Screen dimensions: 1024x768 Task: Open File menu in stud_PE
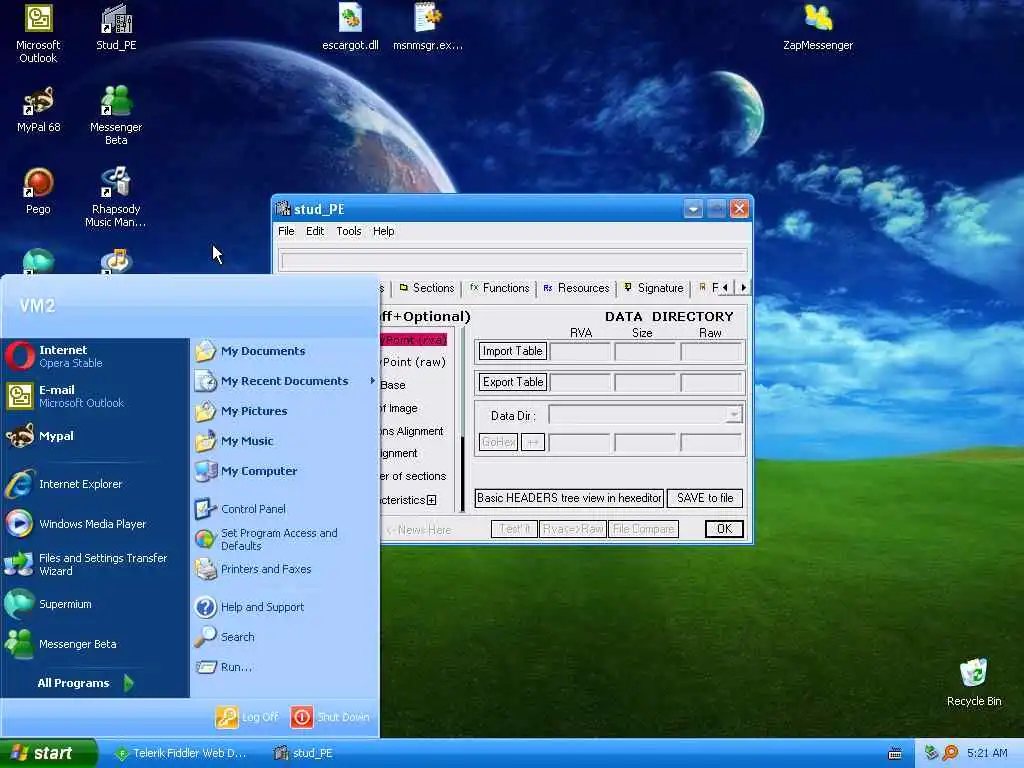[286, 231]
